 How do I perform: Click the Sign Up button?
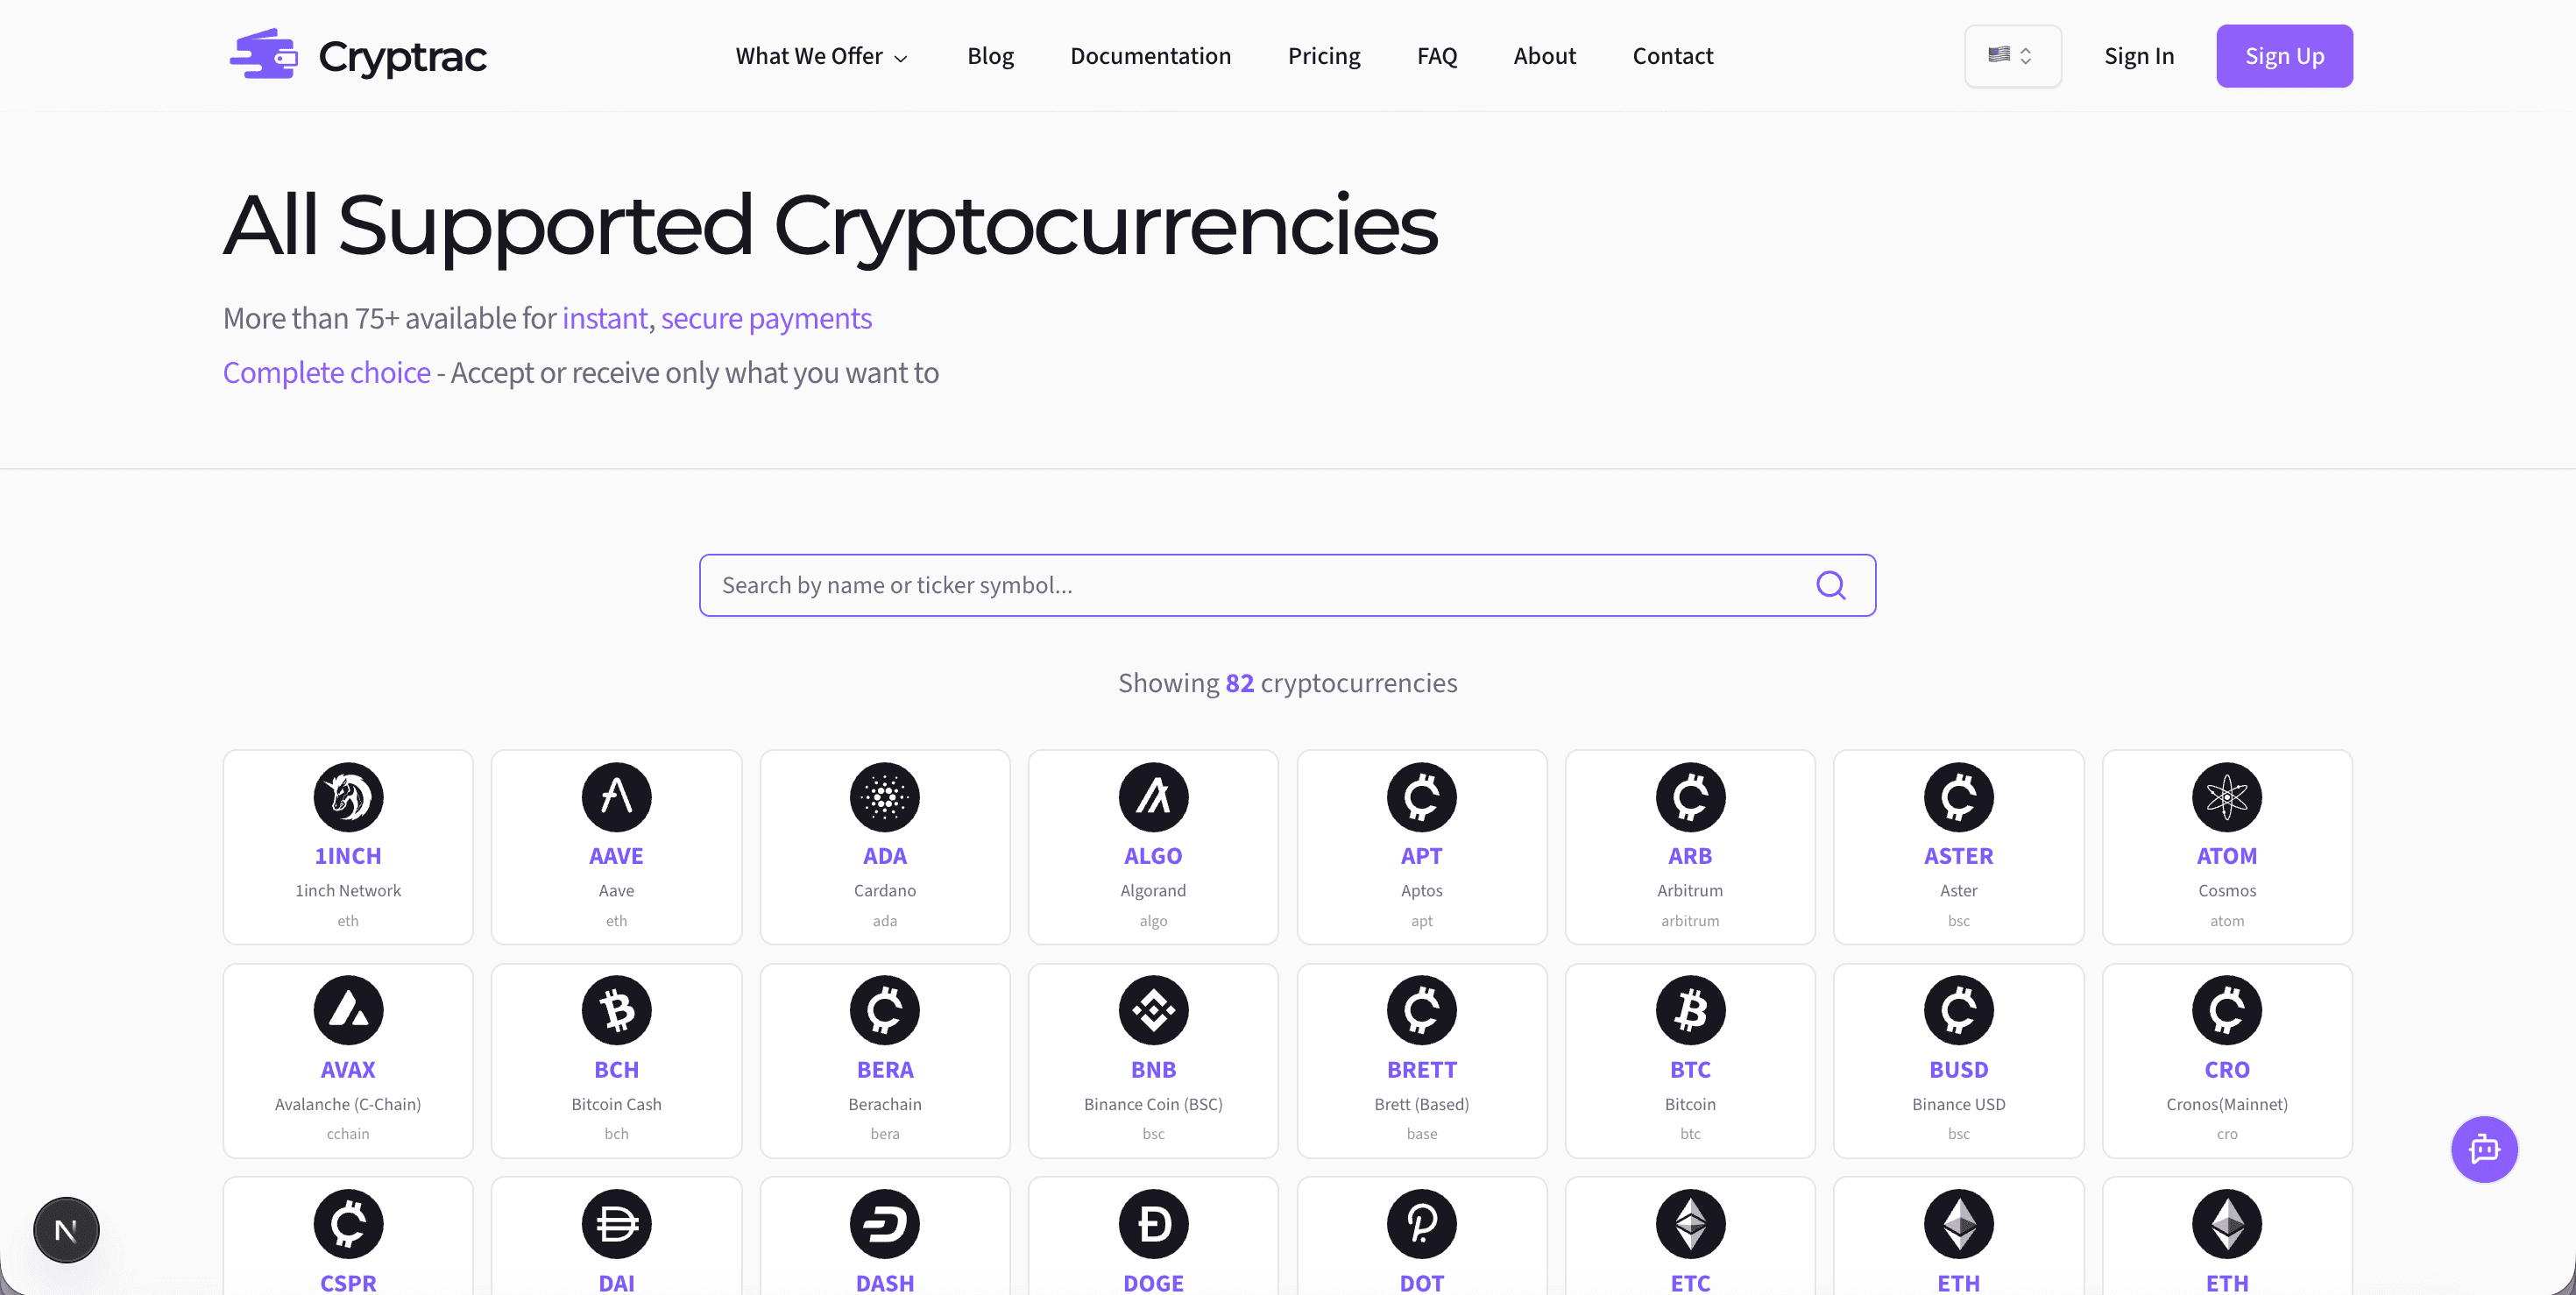[2284, 55]
